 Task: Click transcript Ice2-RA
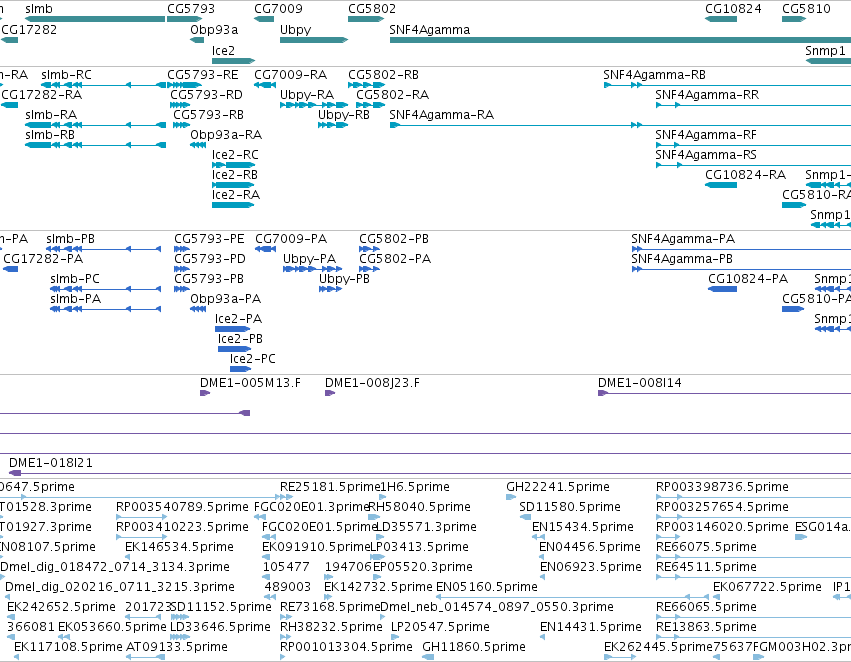pos(233,205)
